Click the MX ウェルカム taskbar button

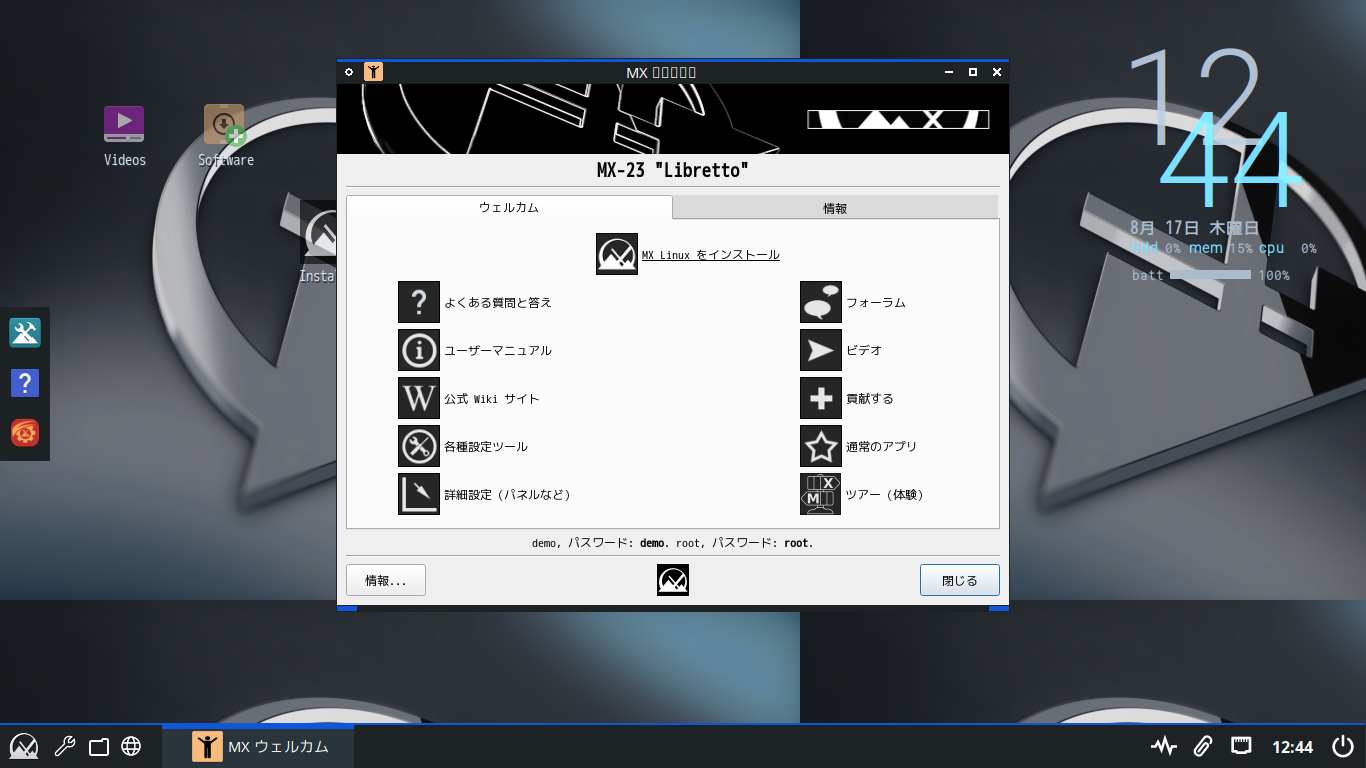[x=257, y=746]
